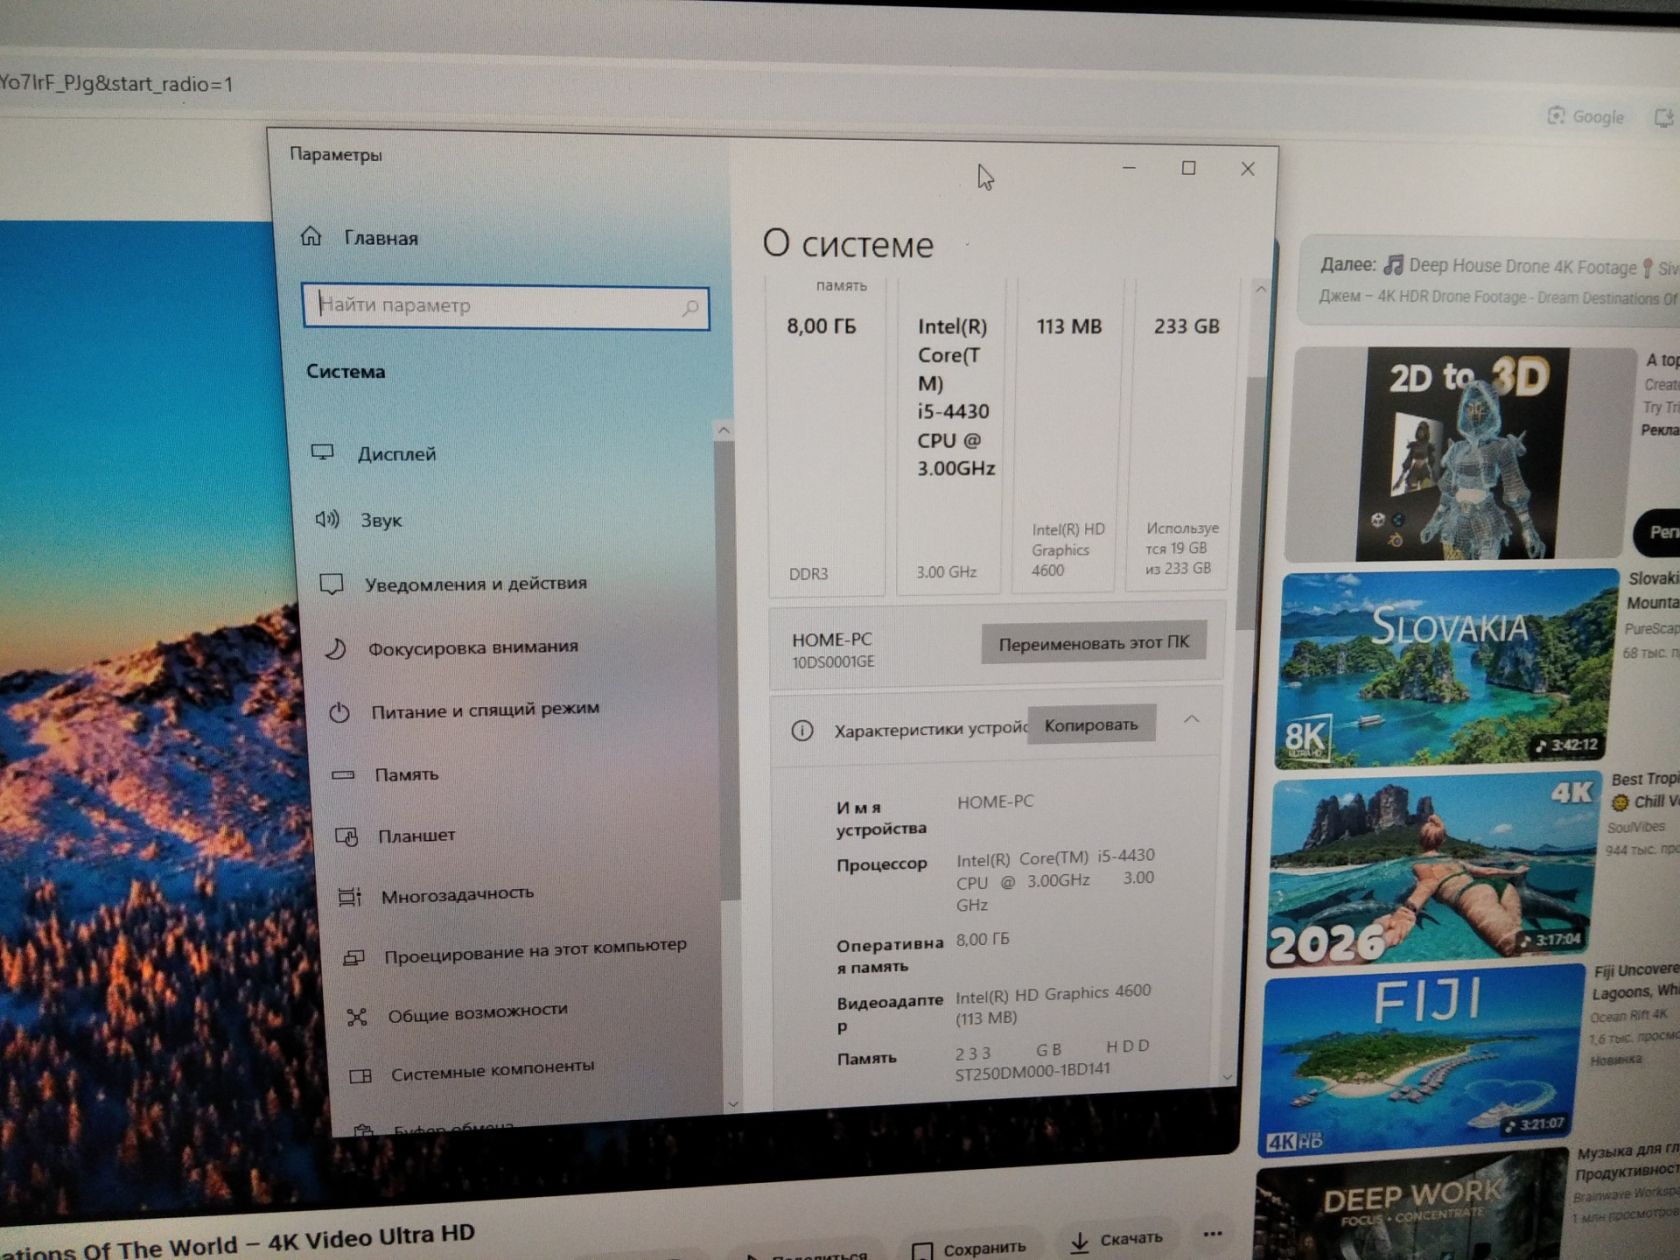Click the content pane scroll-down arrow
1680x1260 pixels.
click(1228, 1077)
